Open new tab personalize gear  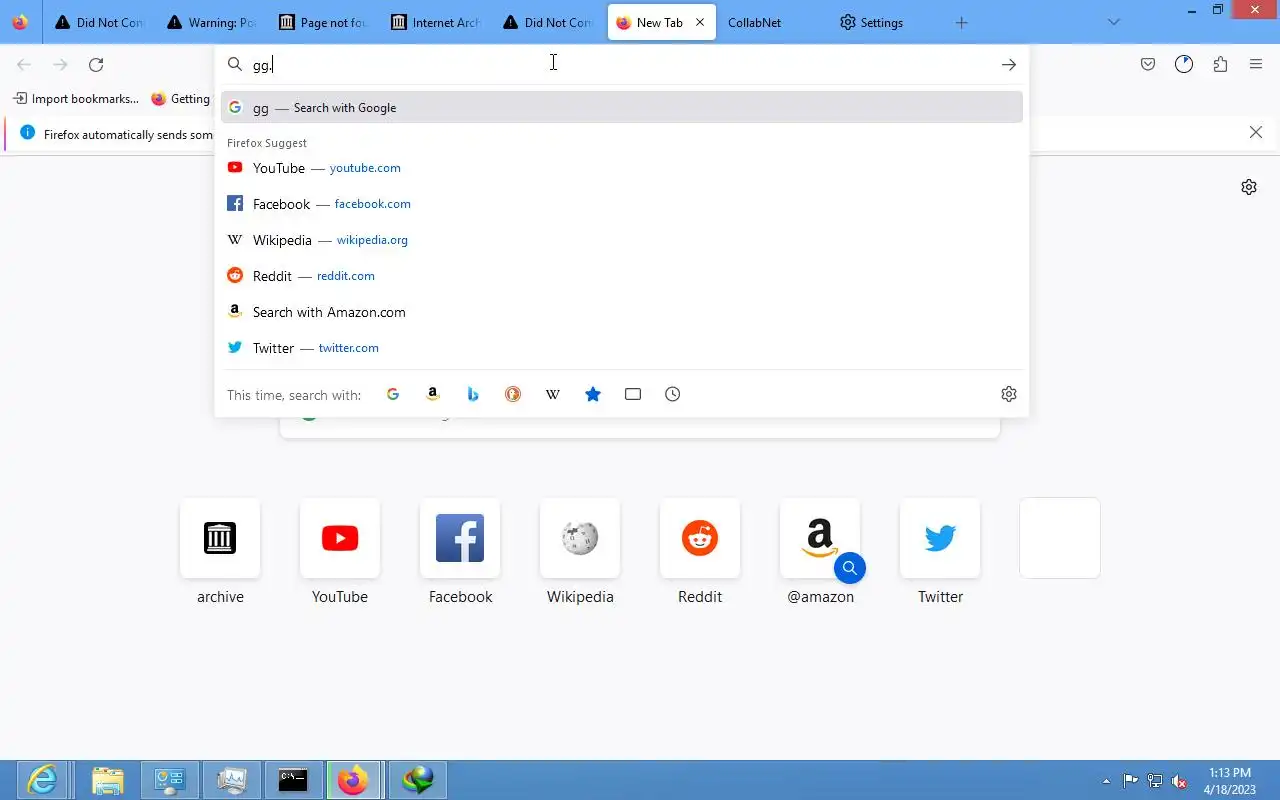[x=1248, y=187]
